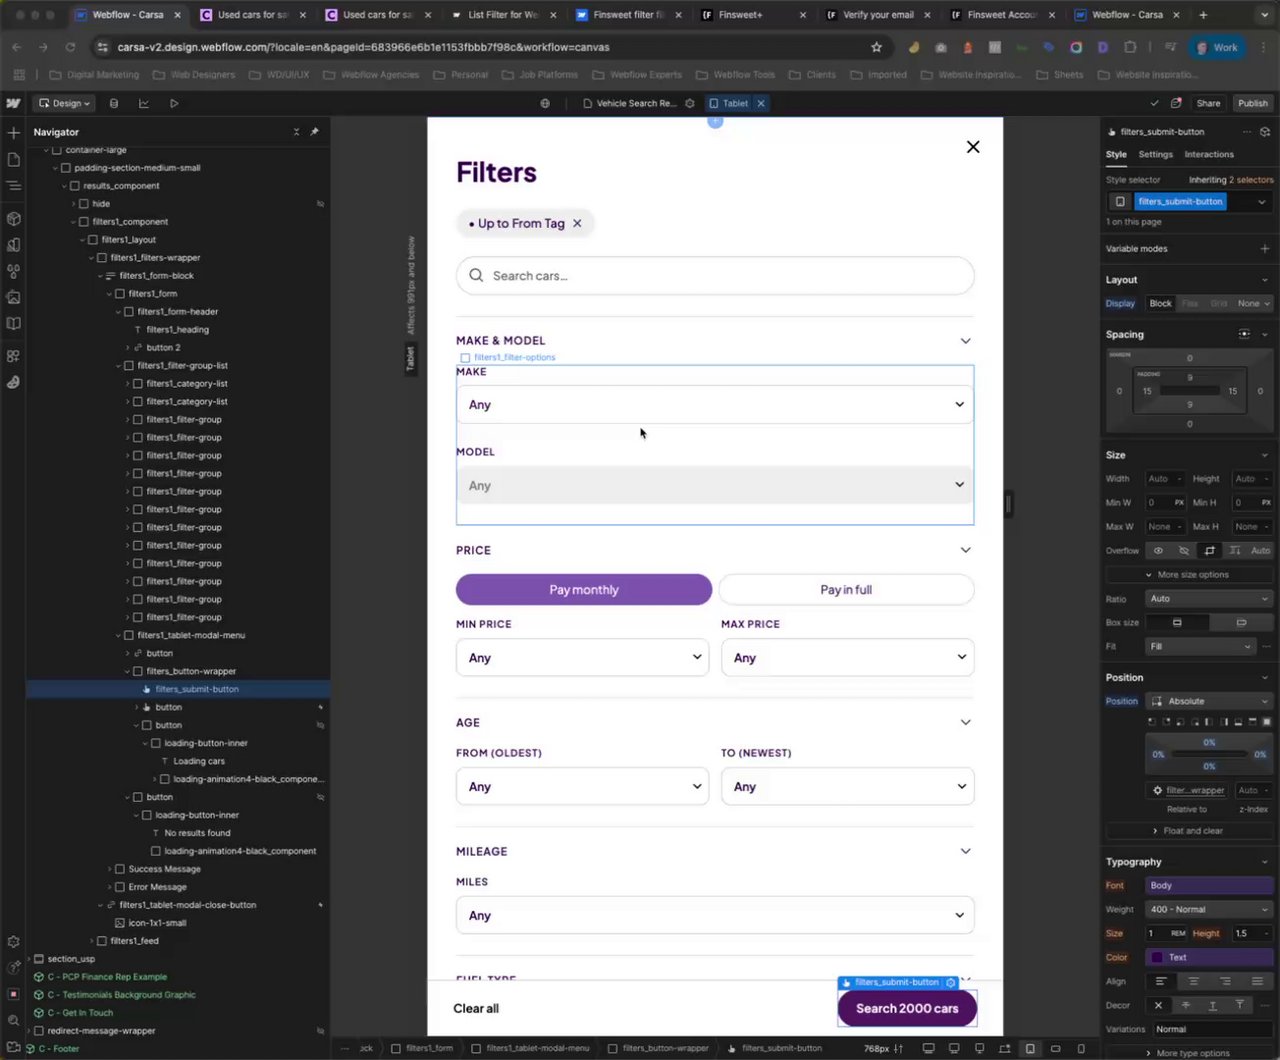Open the MILES dropdown
Screen dimensions: 1280x1060
715,915
